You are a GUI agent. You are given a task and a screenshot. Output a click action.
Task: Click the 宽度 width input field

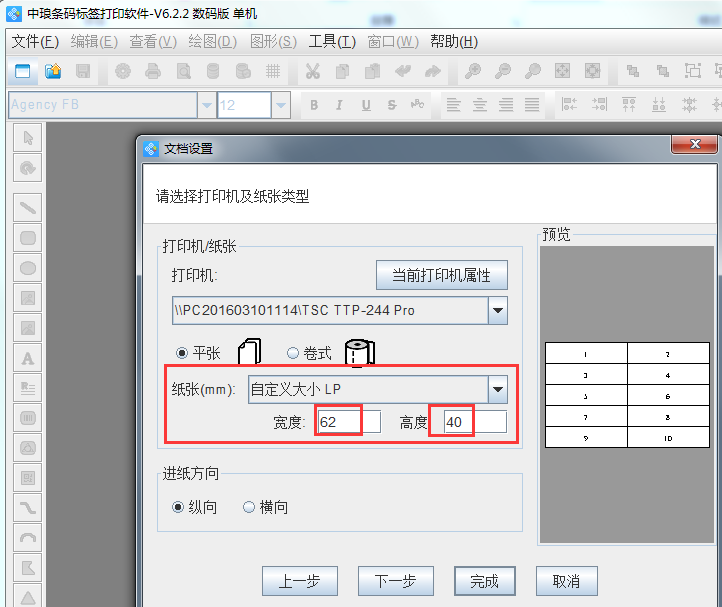pos(347,422)
